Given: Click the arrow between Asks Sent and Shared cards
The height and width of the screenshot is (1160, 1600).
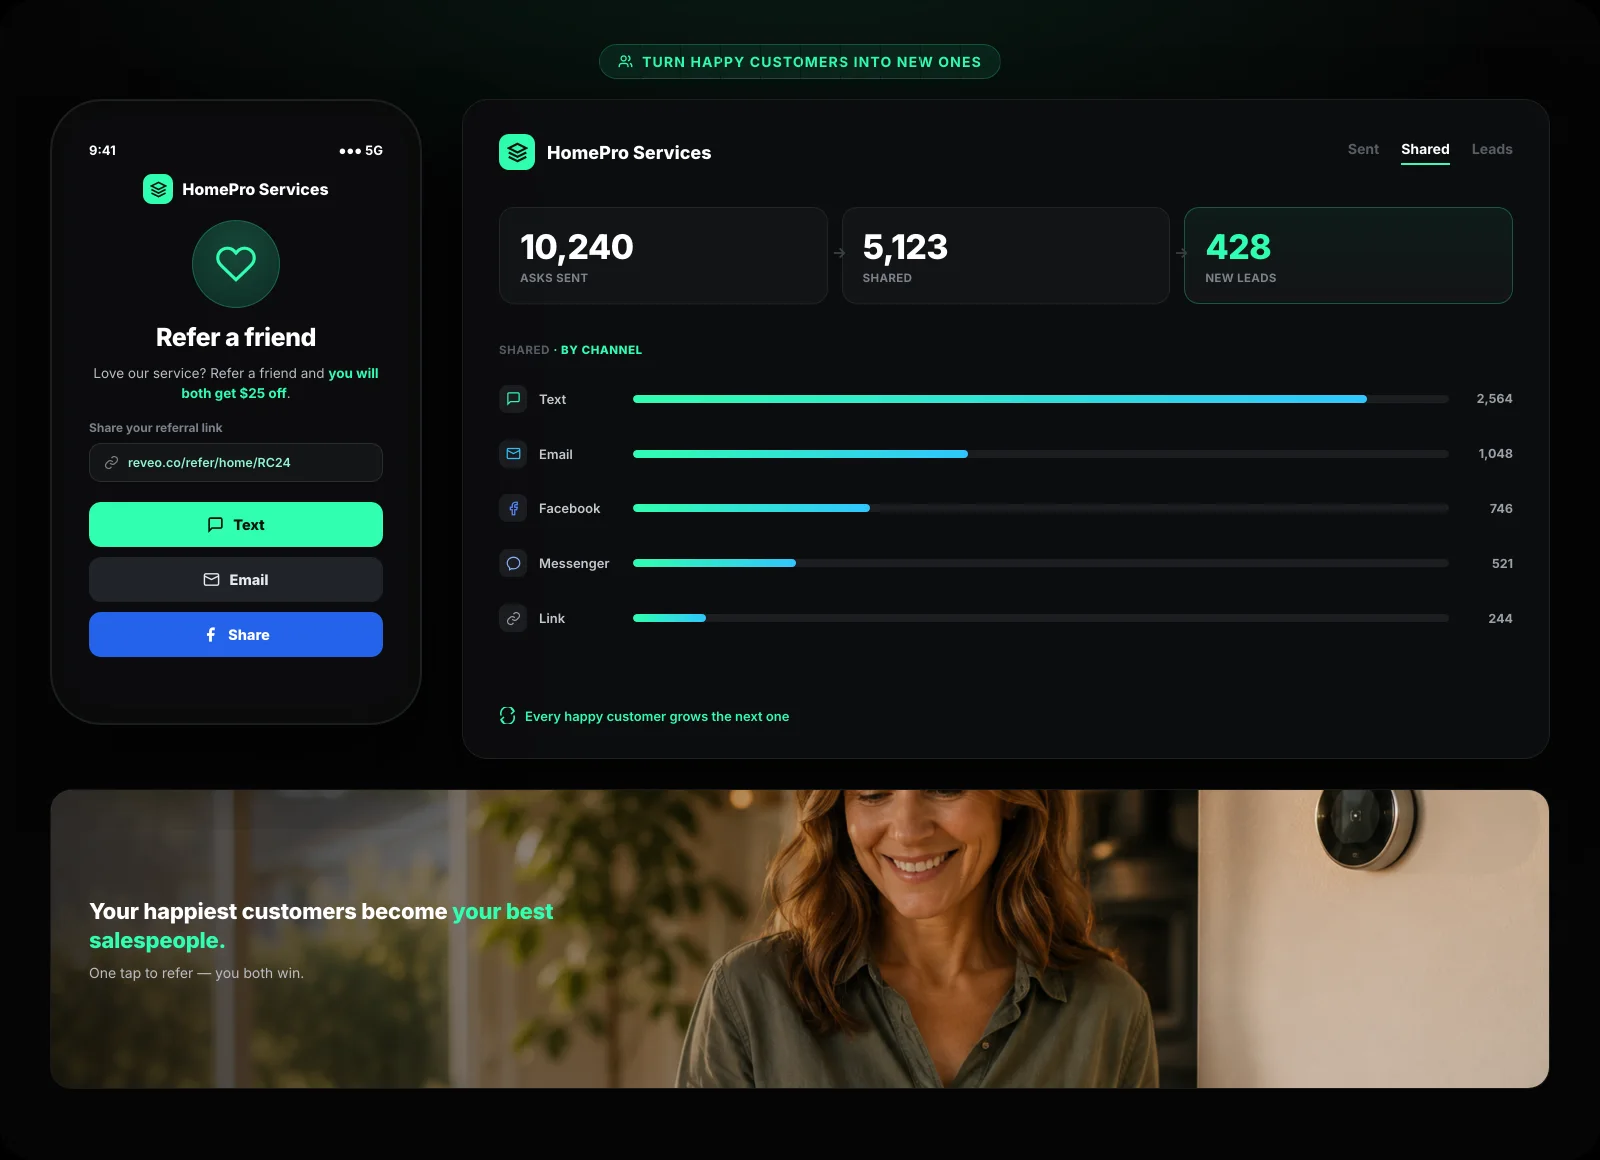Looking at the screenshot, I should click(x=839, y=253).
